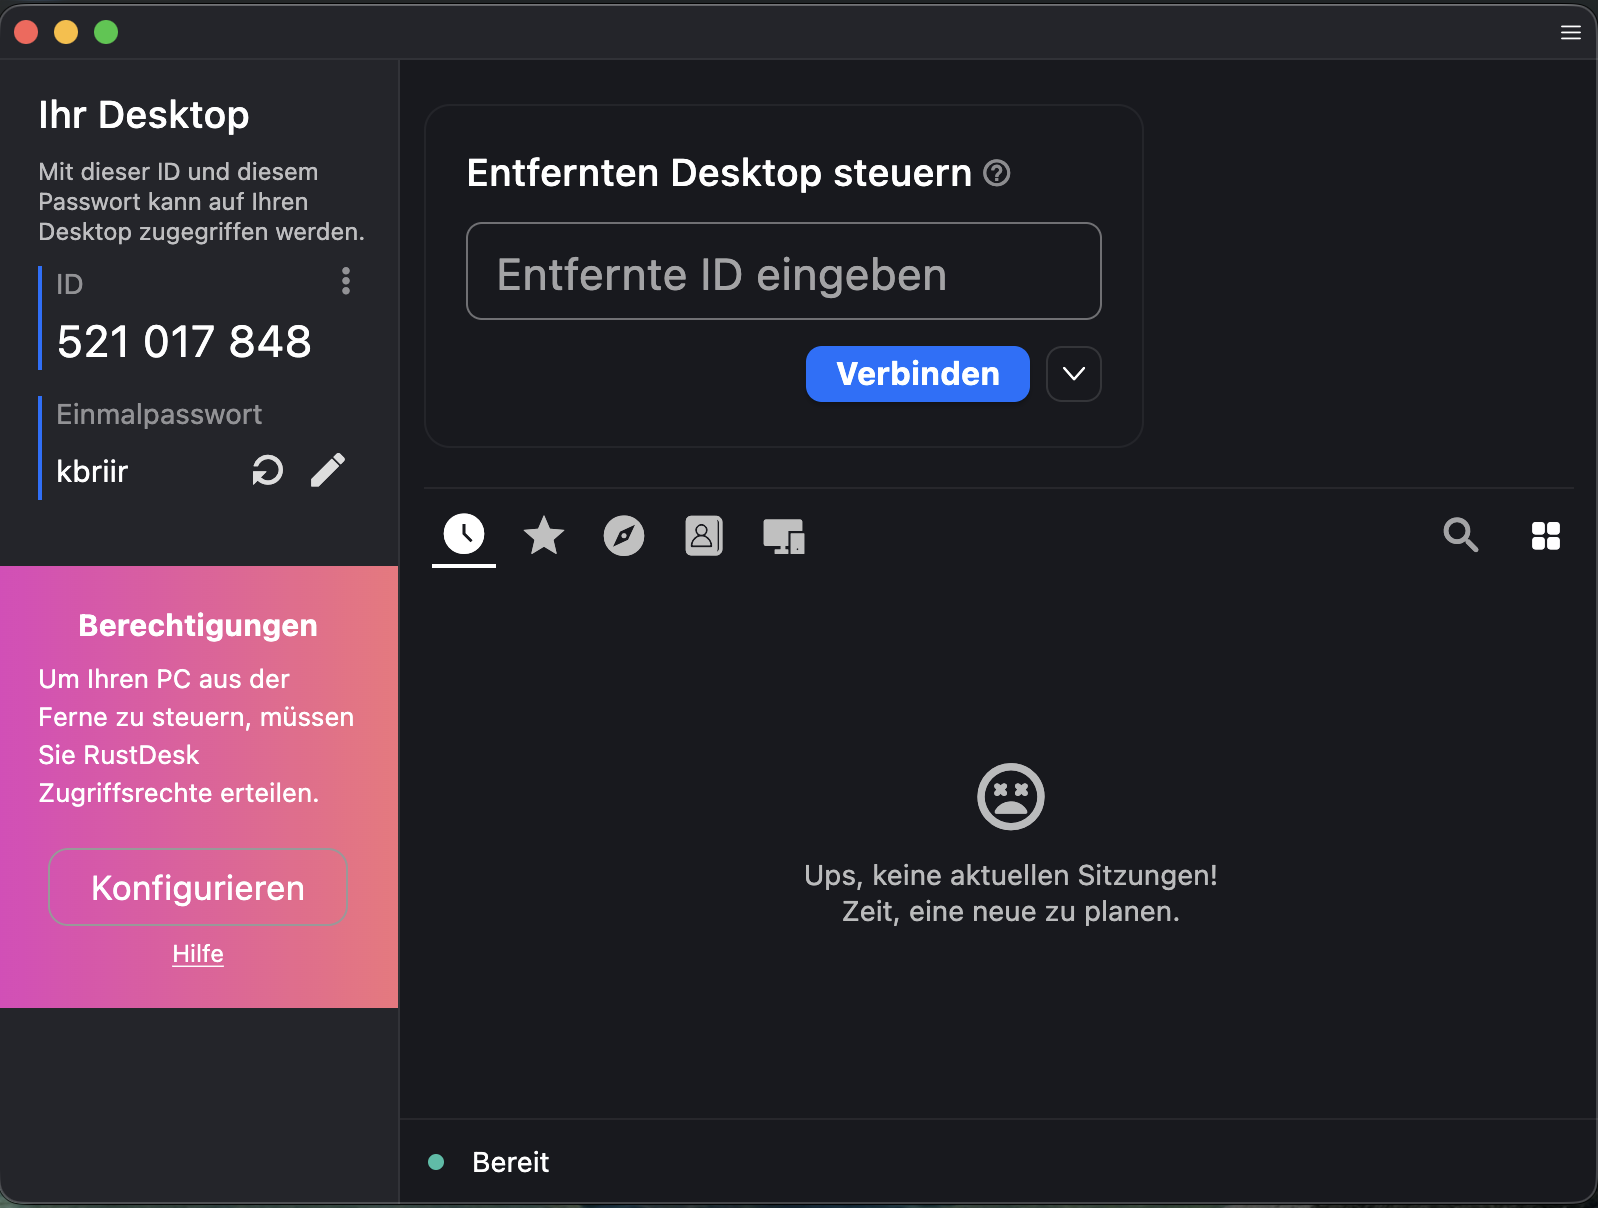Open the three-dot menu beside ID
The height and width of the screenshot is (1208, 1598).
pyautogui.click(x=346, y=281)
